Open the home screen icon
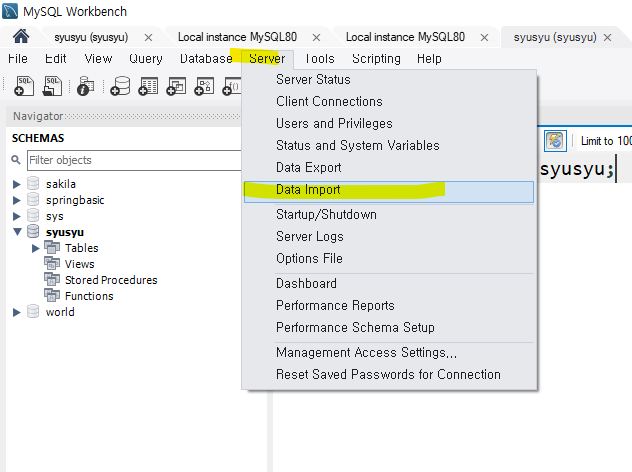The height and width of the screenshot is (472, 632). (21, 37)
